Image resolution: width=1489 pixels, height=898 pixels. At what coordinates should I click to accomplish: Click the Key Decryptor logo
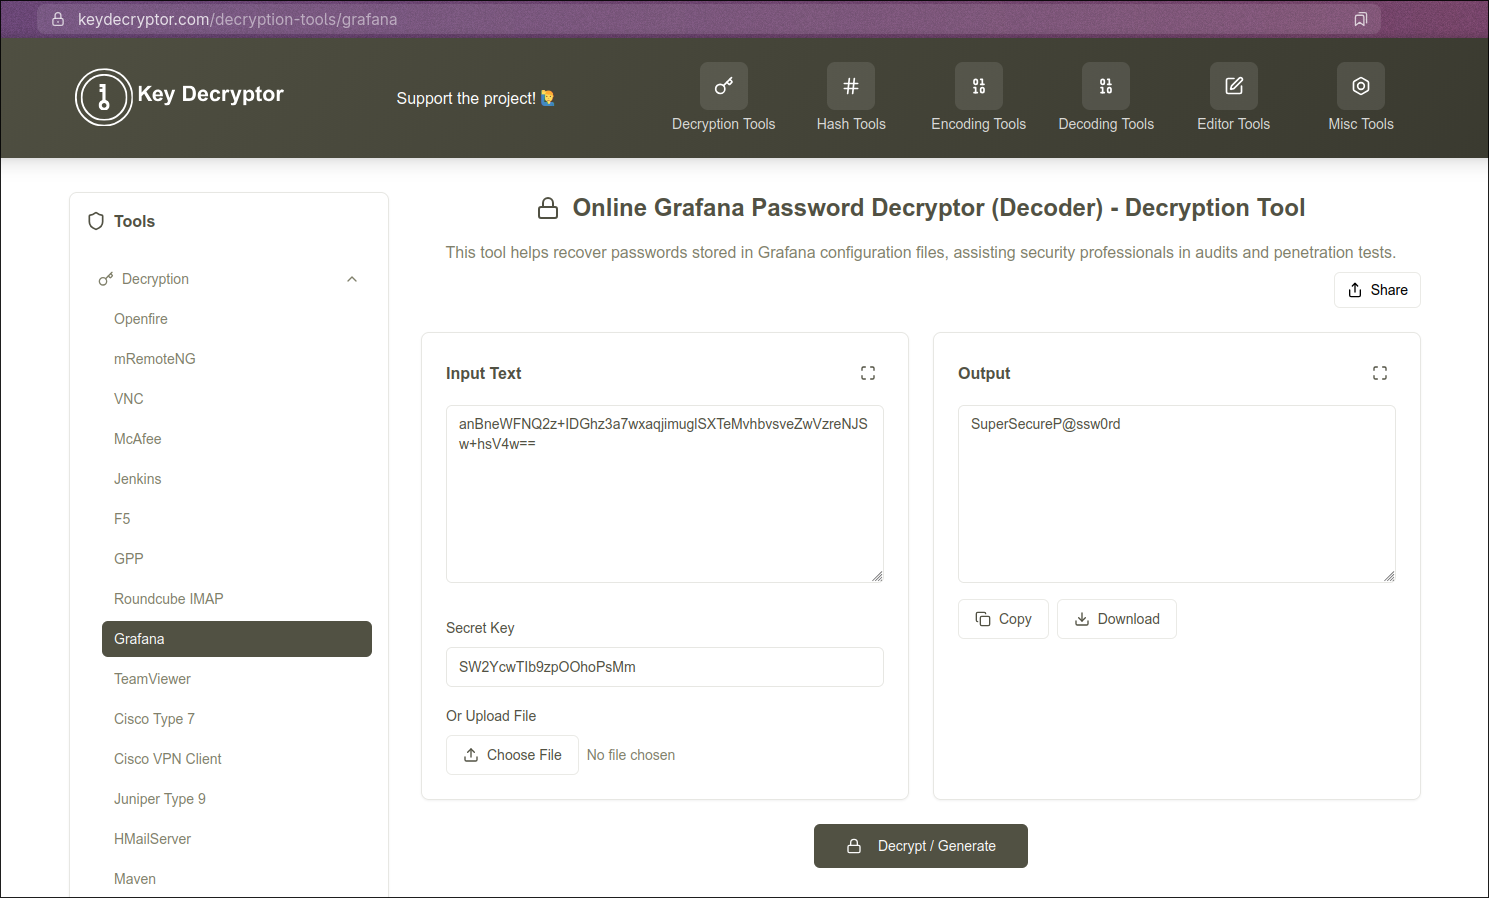(x=104, y=97)
